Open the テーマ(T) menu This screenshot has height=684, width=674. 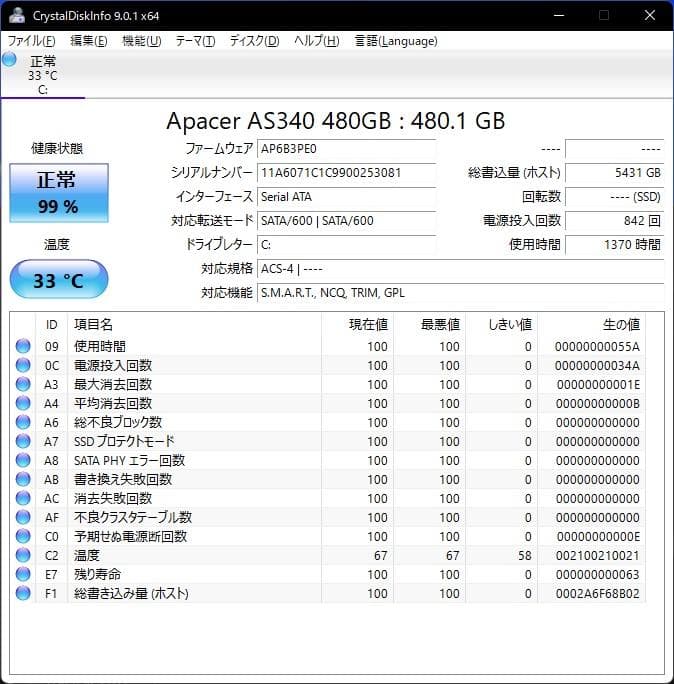tap(195, 41)
